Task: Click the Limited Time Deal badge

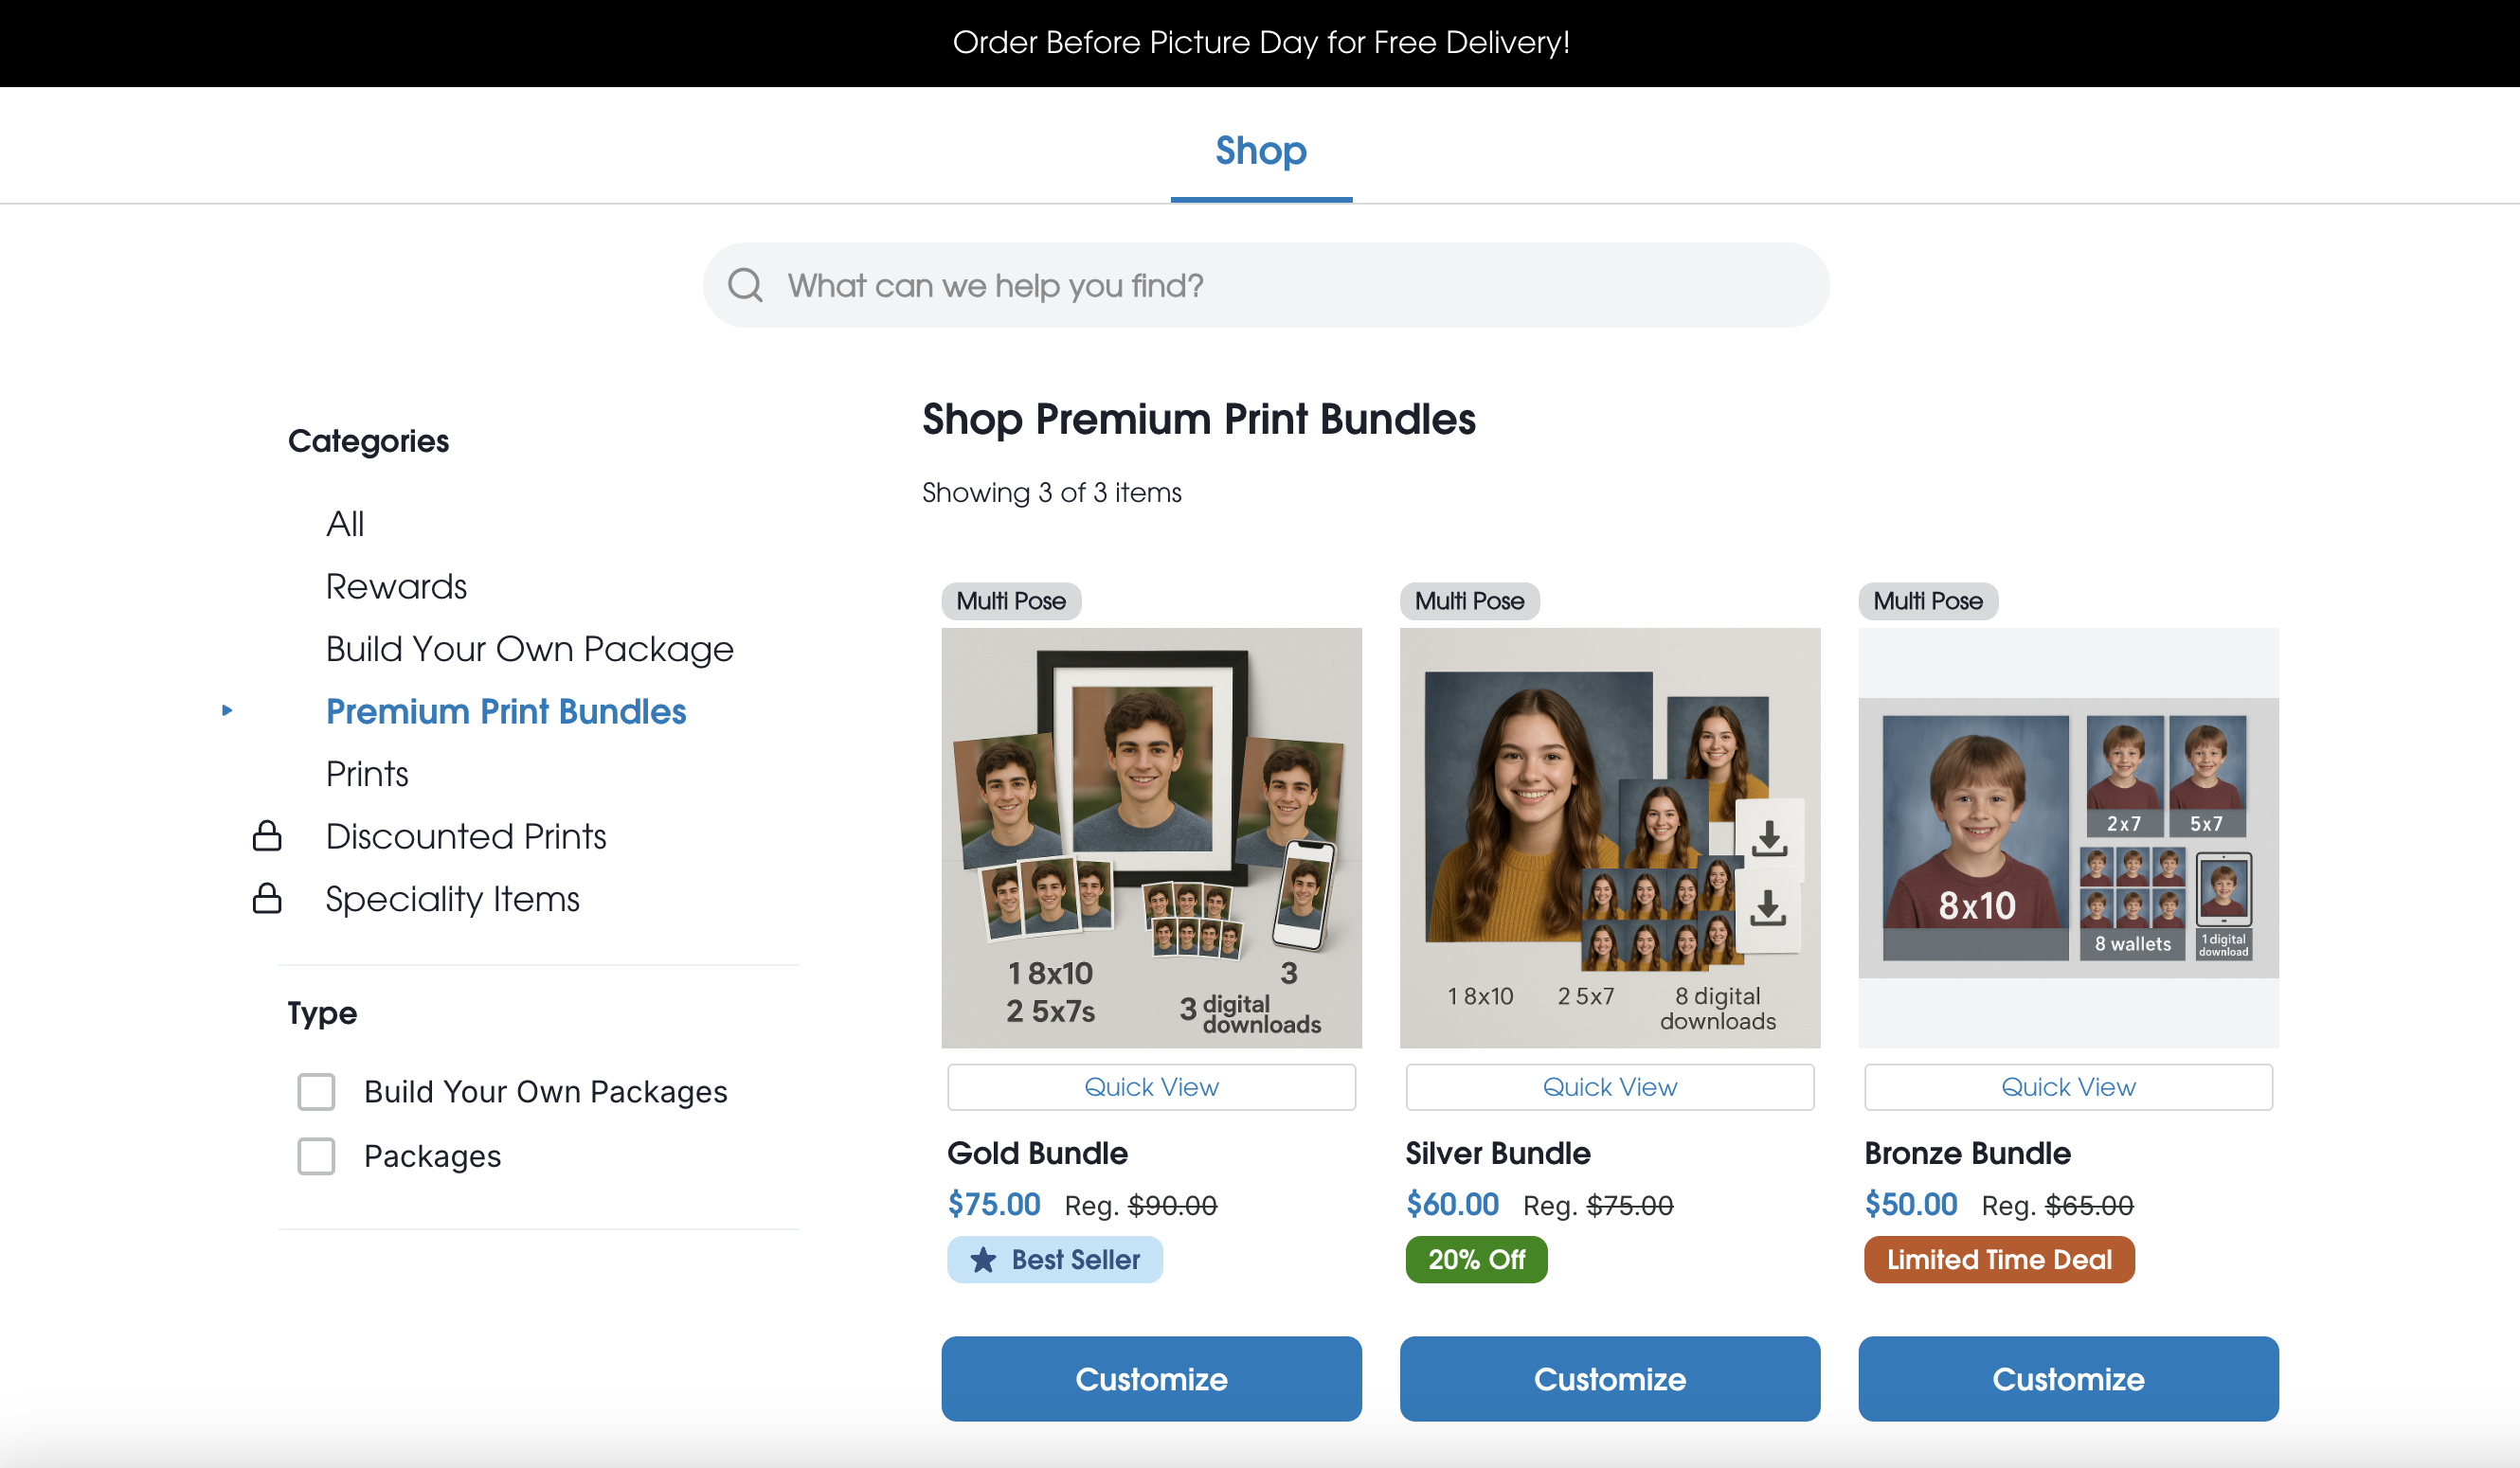Action: (1999, 1260)
